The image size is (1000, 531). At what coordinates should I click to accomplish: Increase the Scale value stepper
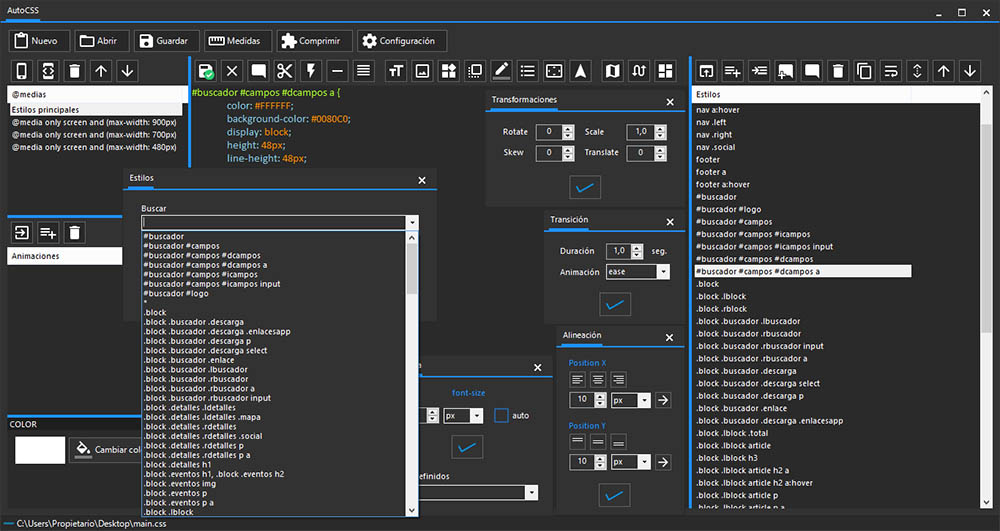(x=660, y=129)
